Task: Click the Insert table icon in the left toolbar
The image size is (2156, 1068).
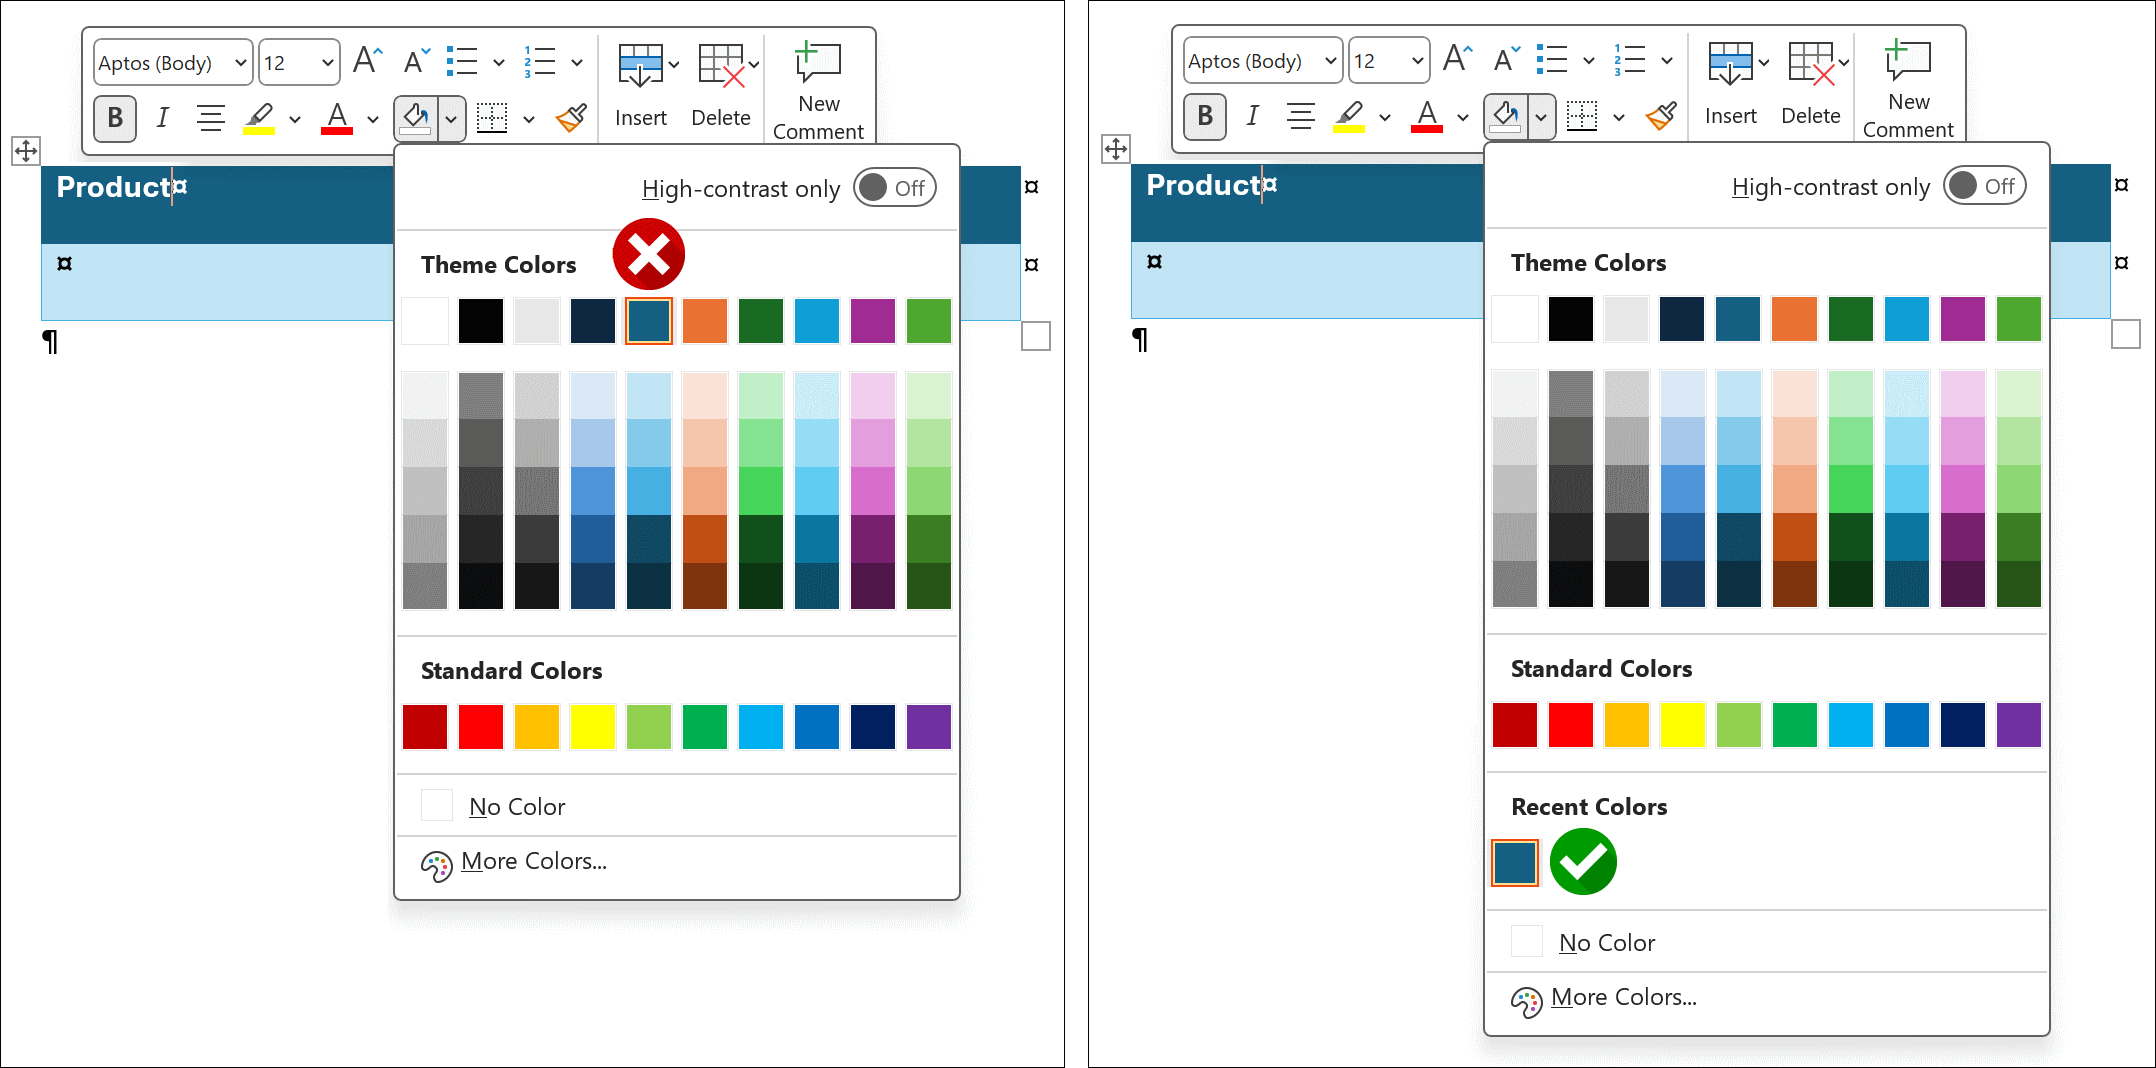Action: click(x=640, y=65)
